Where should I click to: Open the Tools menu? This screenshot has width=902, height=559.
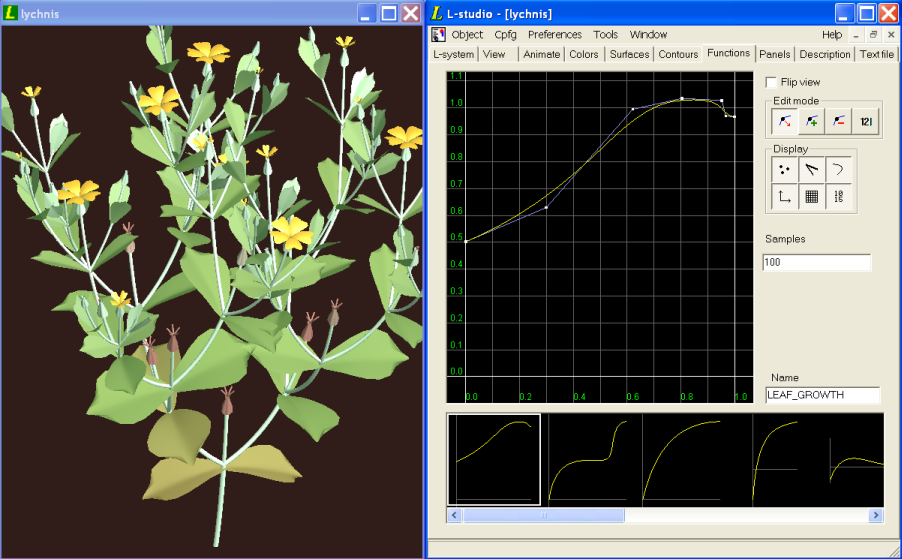point(605,35)
